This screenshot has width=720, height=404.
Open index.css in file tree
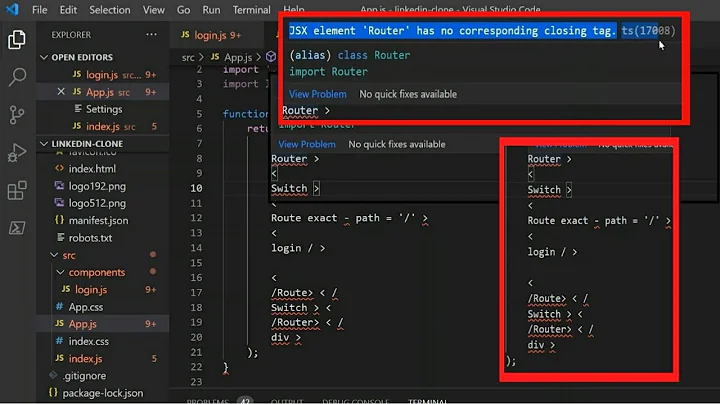pyautogui.click(x=103, y=341)
